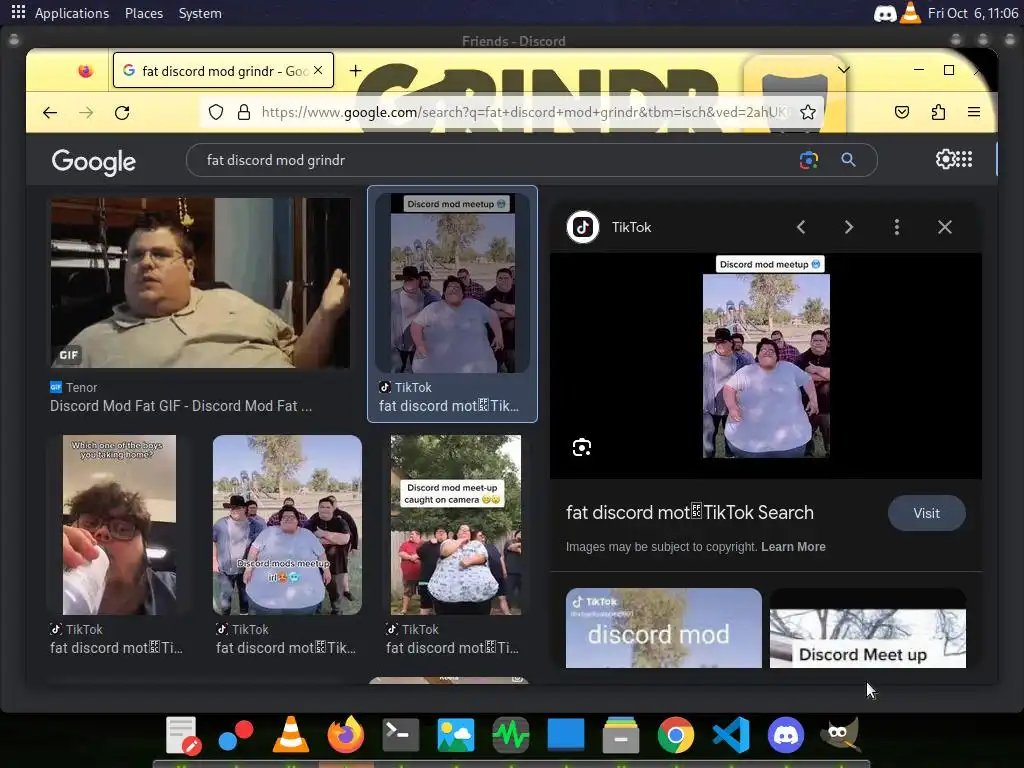Launch VLC media player from dock
Image resolution: width=1024 pixels, height=768 pixels.
tap(291, 734)
